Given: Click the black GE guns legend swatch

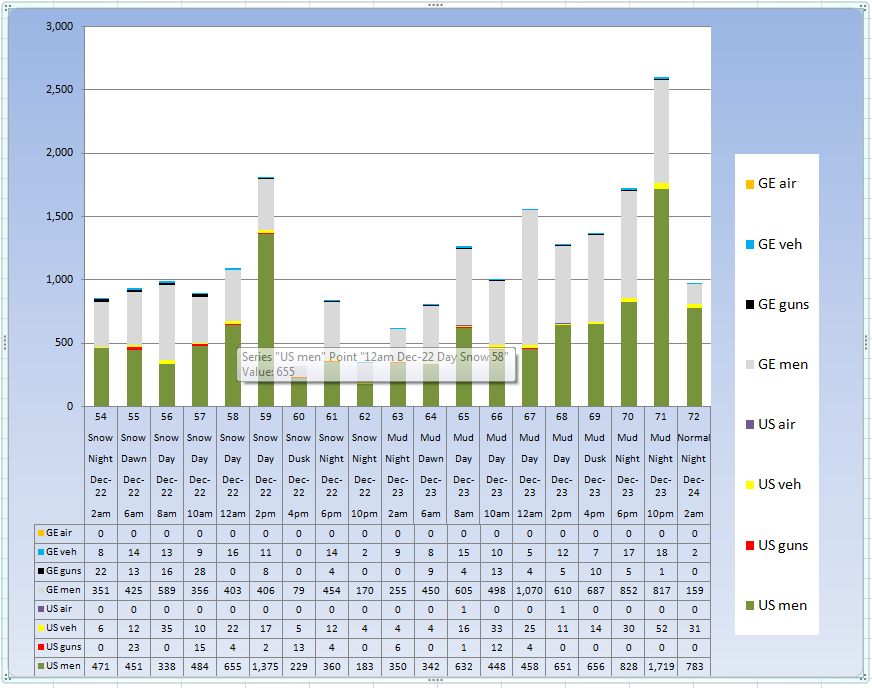Looking at the screenshot, I should [750, 304].
